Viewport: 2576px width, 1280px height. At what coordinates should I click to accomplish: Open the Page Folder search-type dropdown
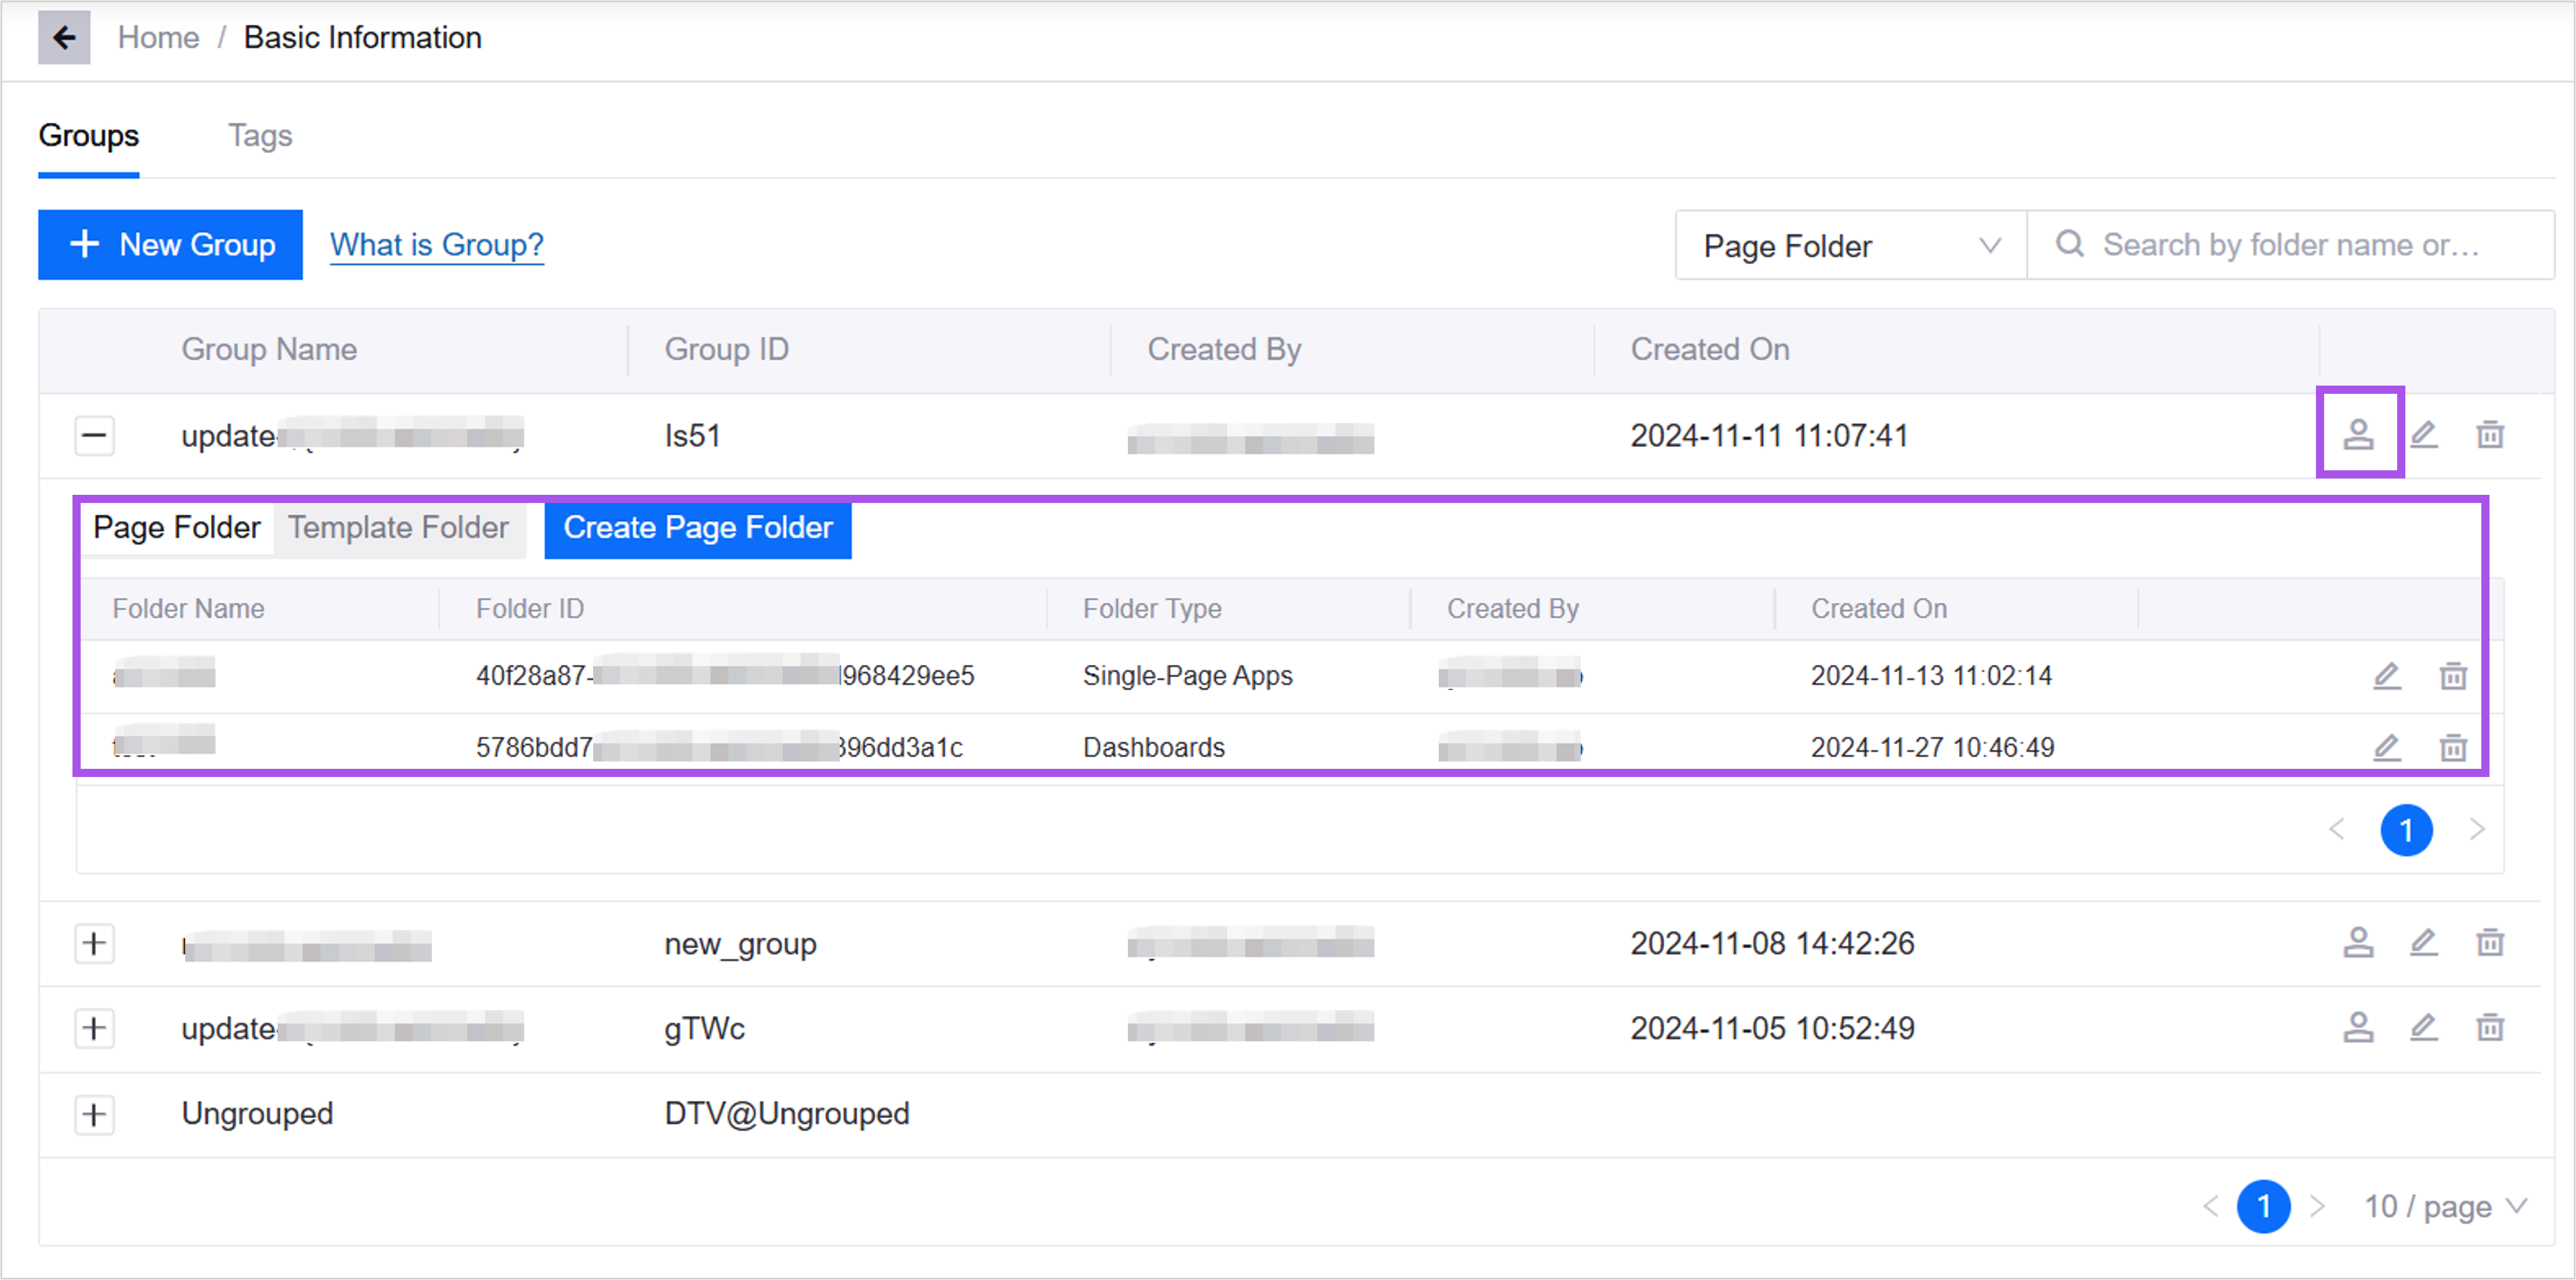[1850, 246]
